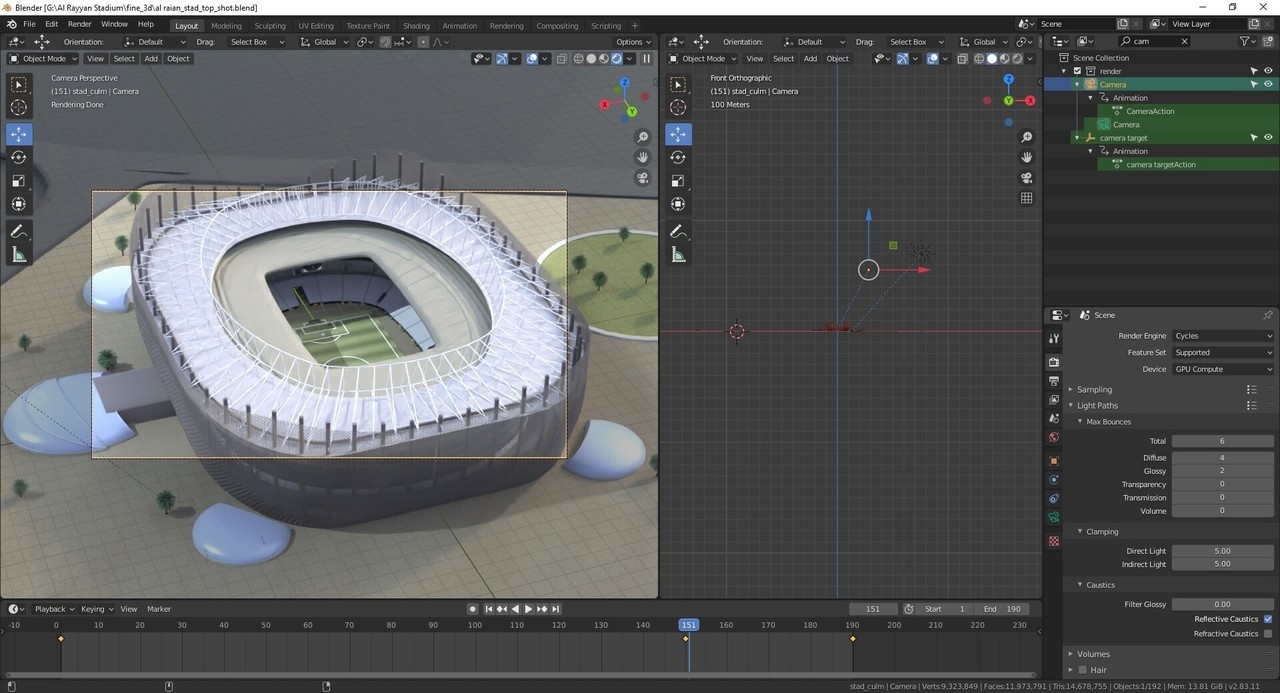Select the Transform tool in the left viewport
Screen dimensions: 1280x693
pos(19,204)
